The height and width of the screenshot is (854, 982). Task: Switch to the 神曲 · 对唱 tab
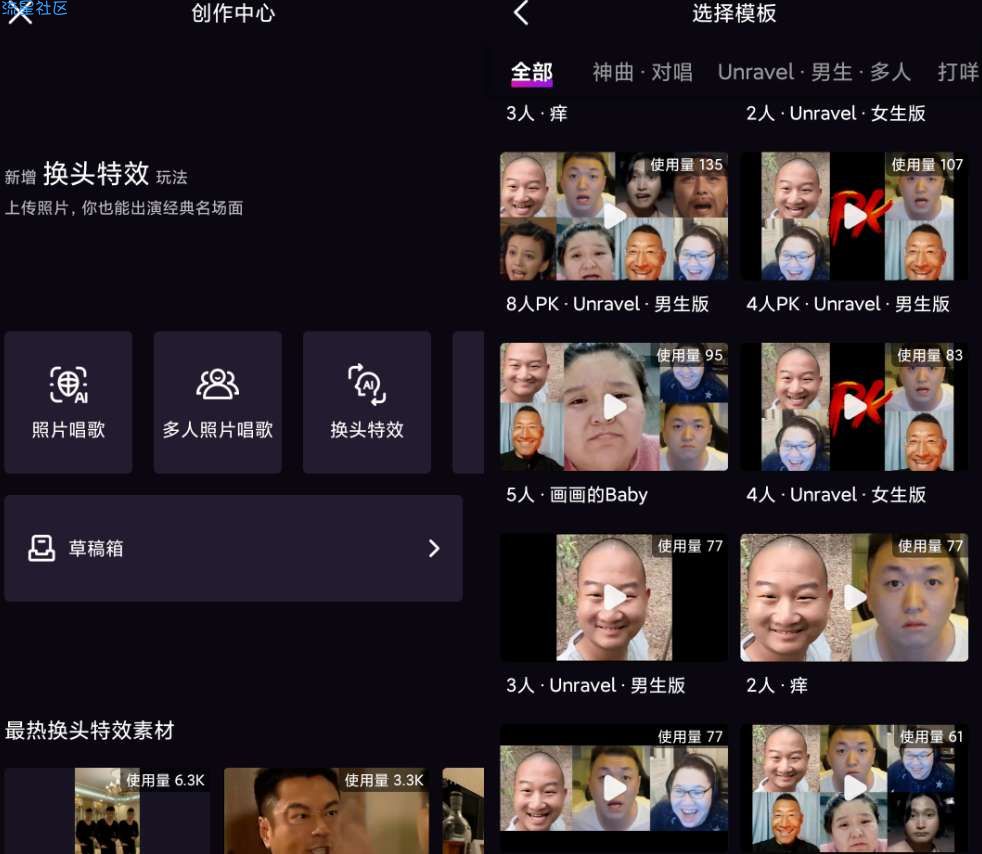pos(642,72)
